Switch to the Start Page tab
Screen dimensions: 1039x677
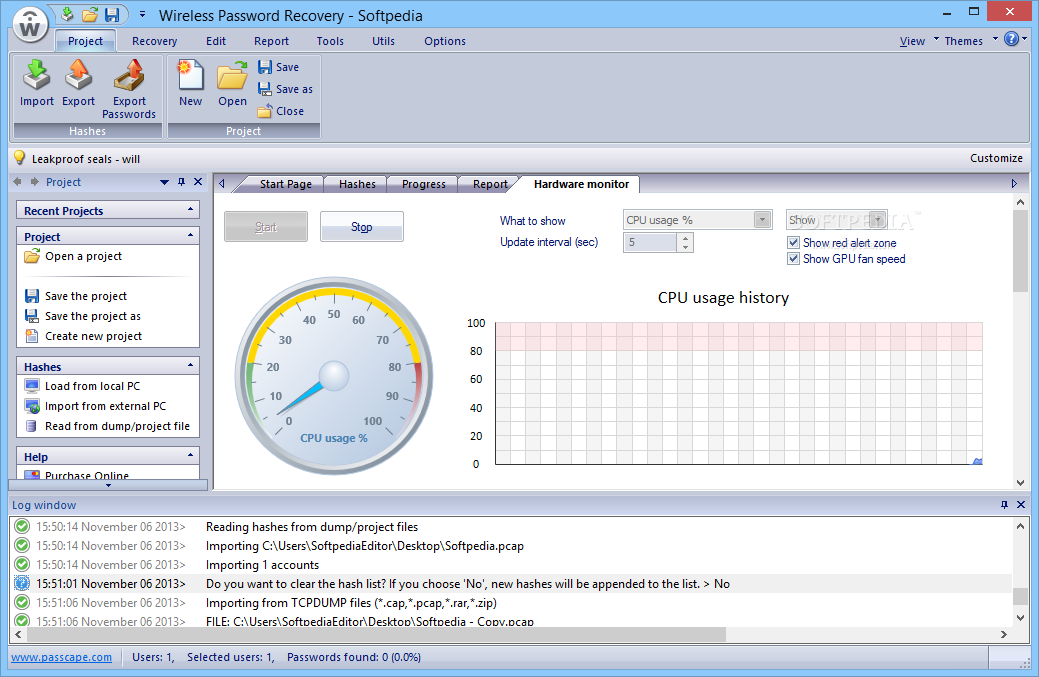tap(286, 184)
